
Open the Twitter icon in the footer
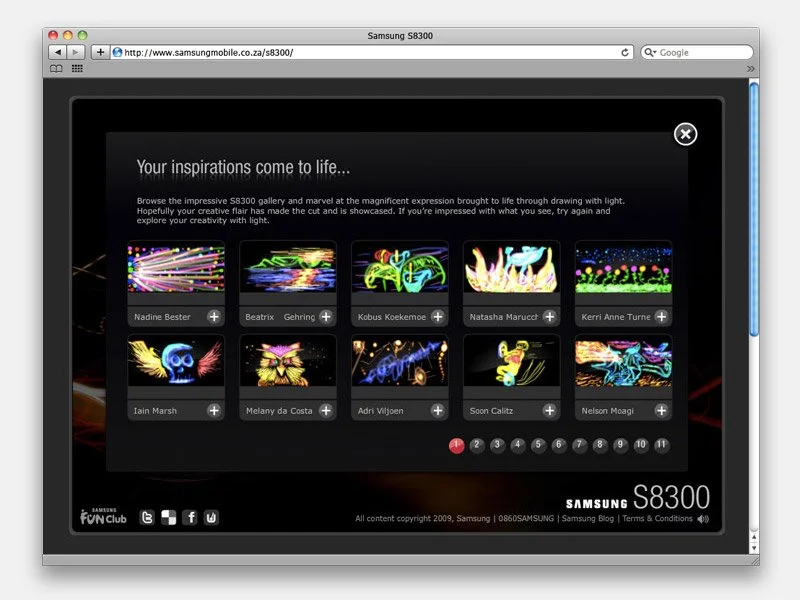(x=147, y=518)
